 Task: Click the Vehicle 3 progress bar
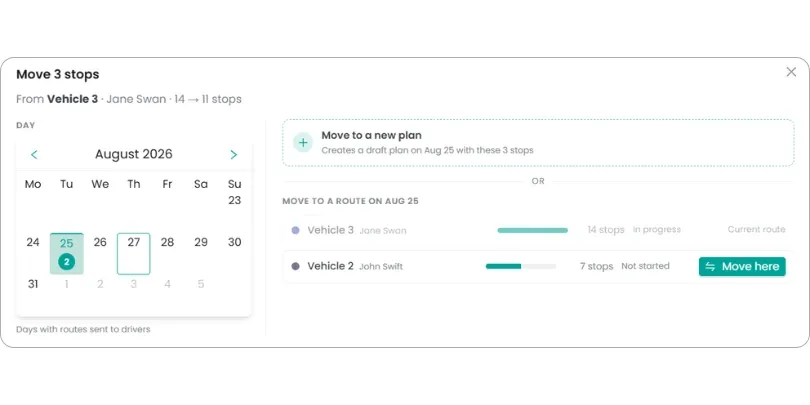coord(533,230)
